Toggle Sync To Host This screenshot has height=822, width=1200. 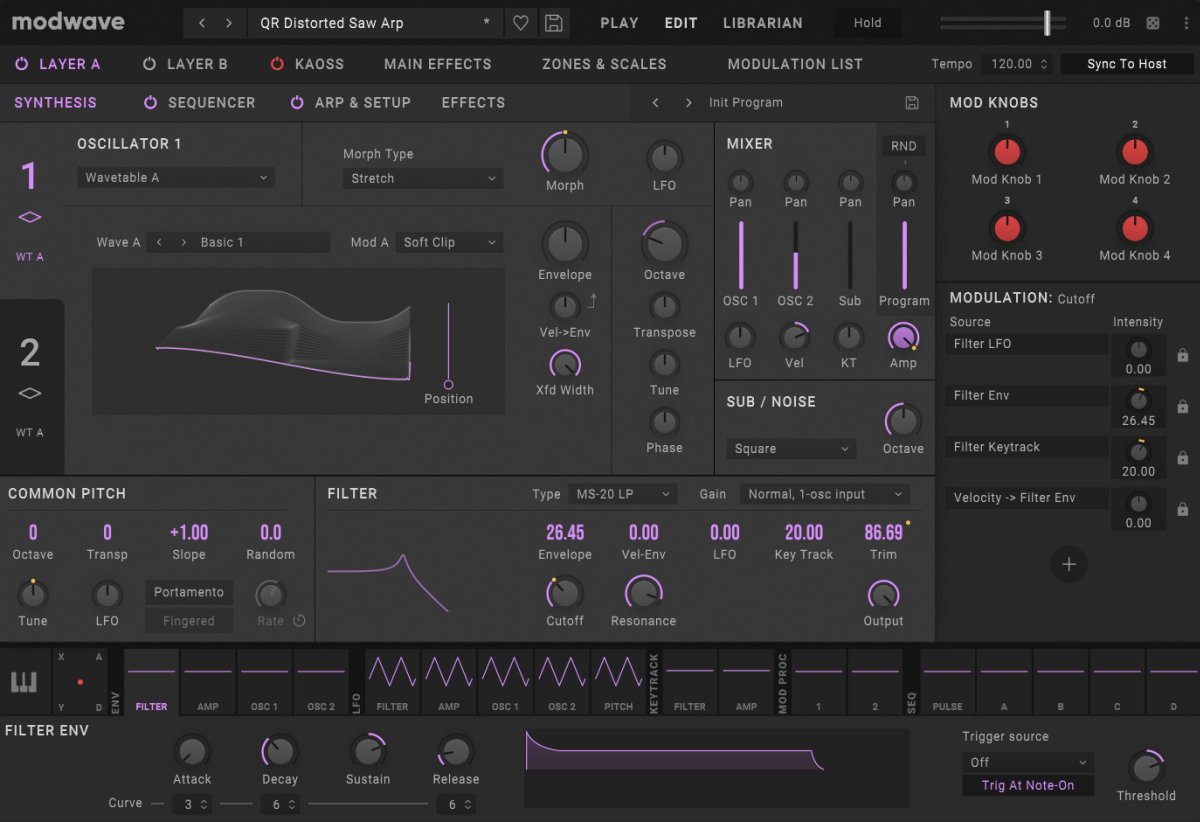1127,64
